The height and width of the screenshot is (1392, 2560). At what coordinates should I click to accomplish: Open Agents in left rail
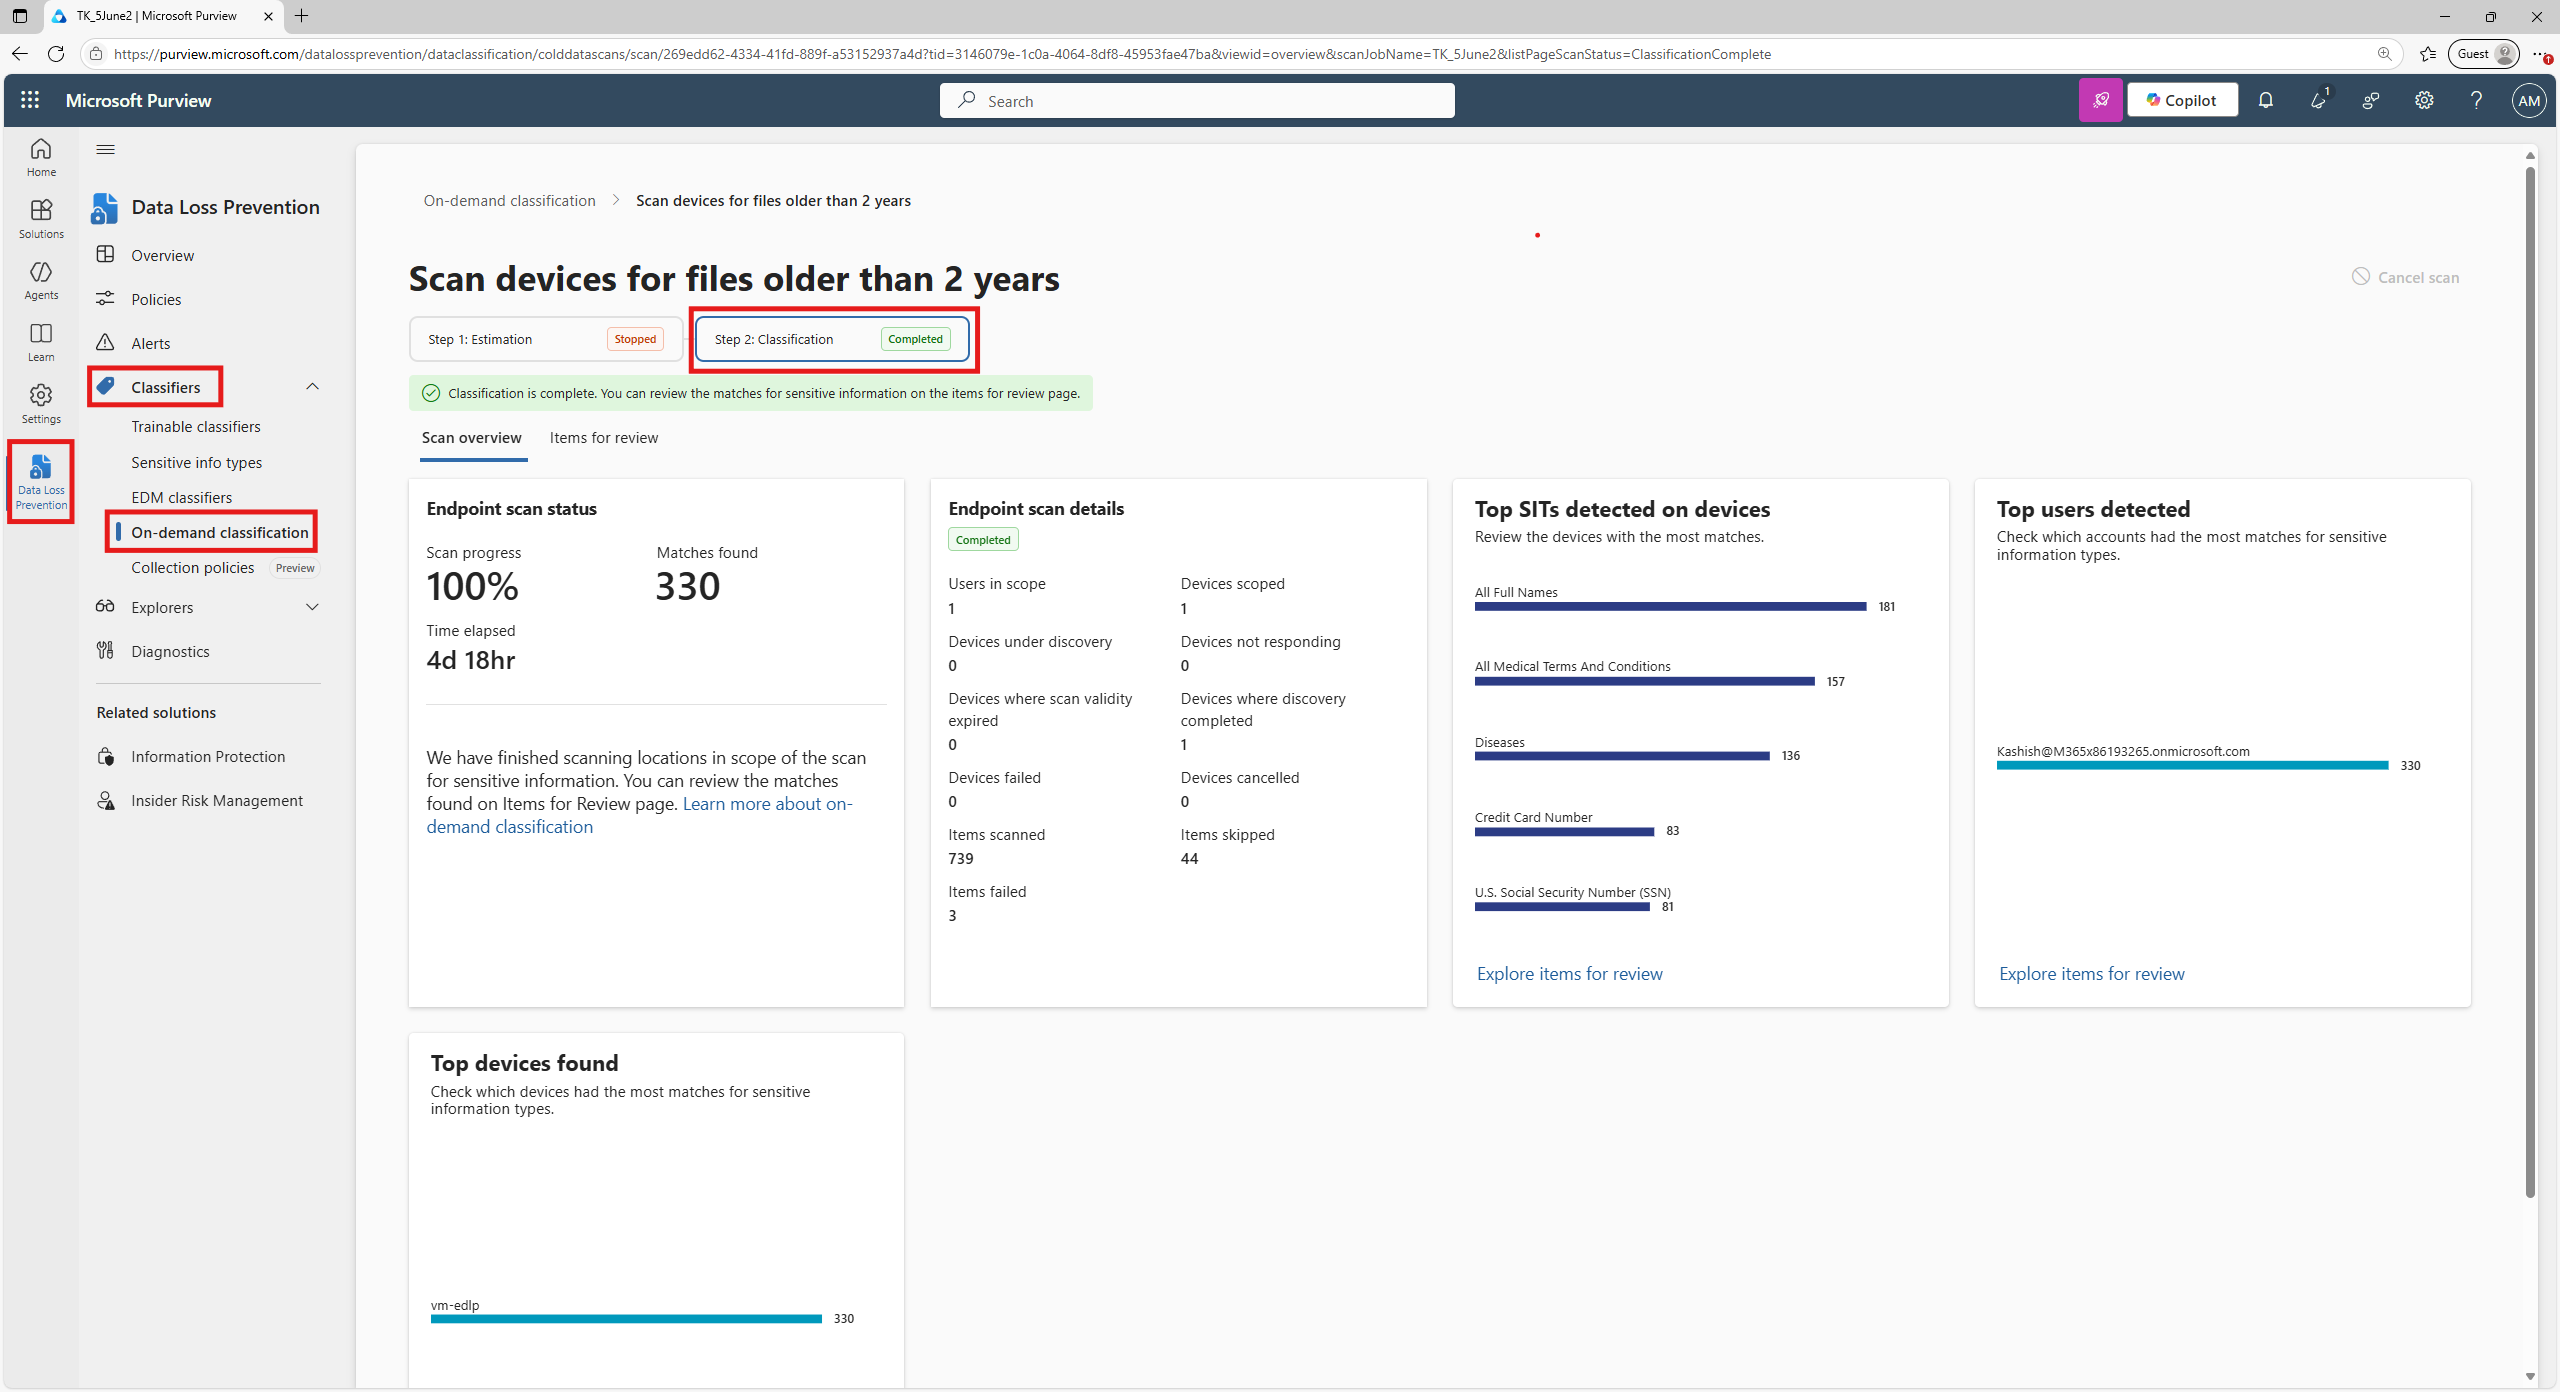pyautogui.click(x=41, y=281)
